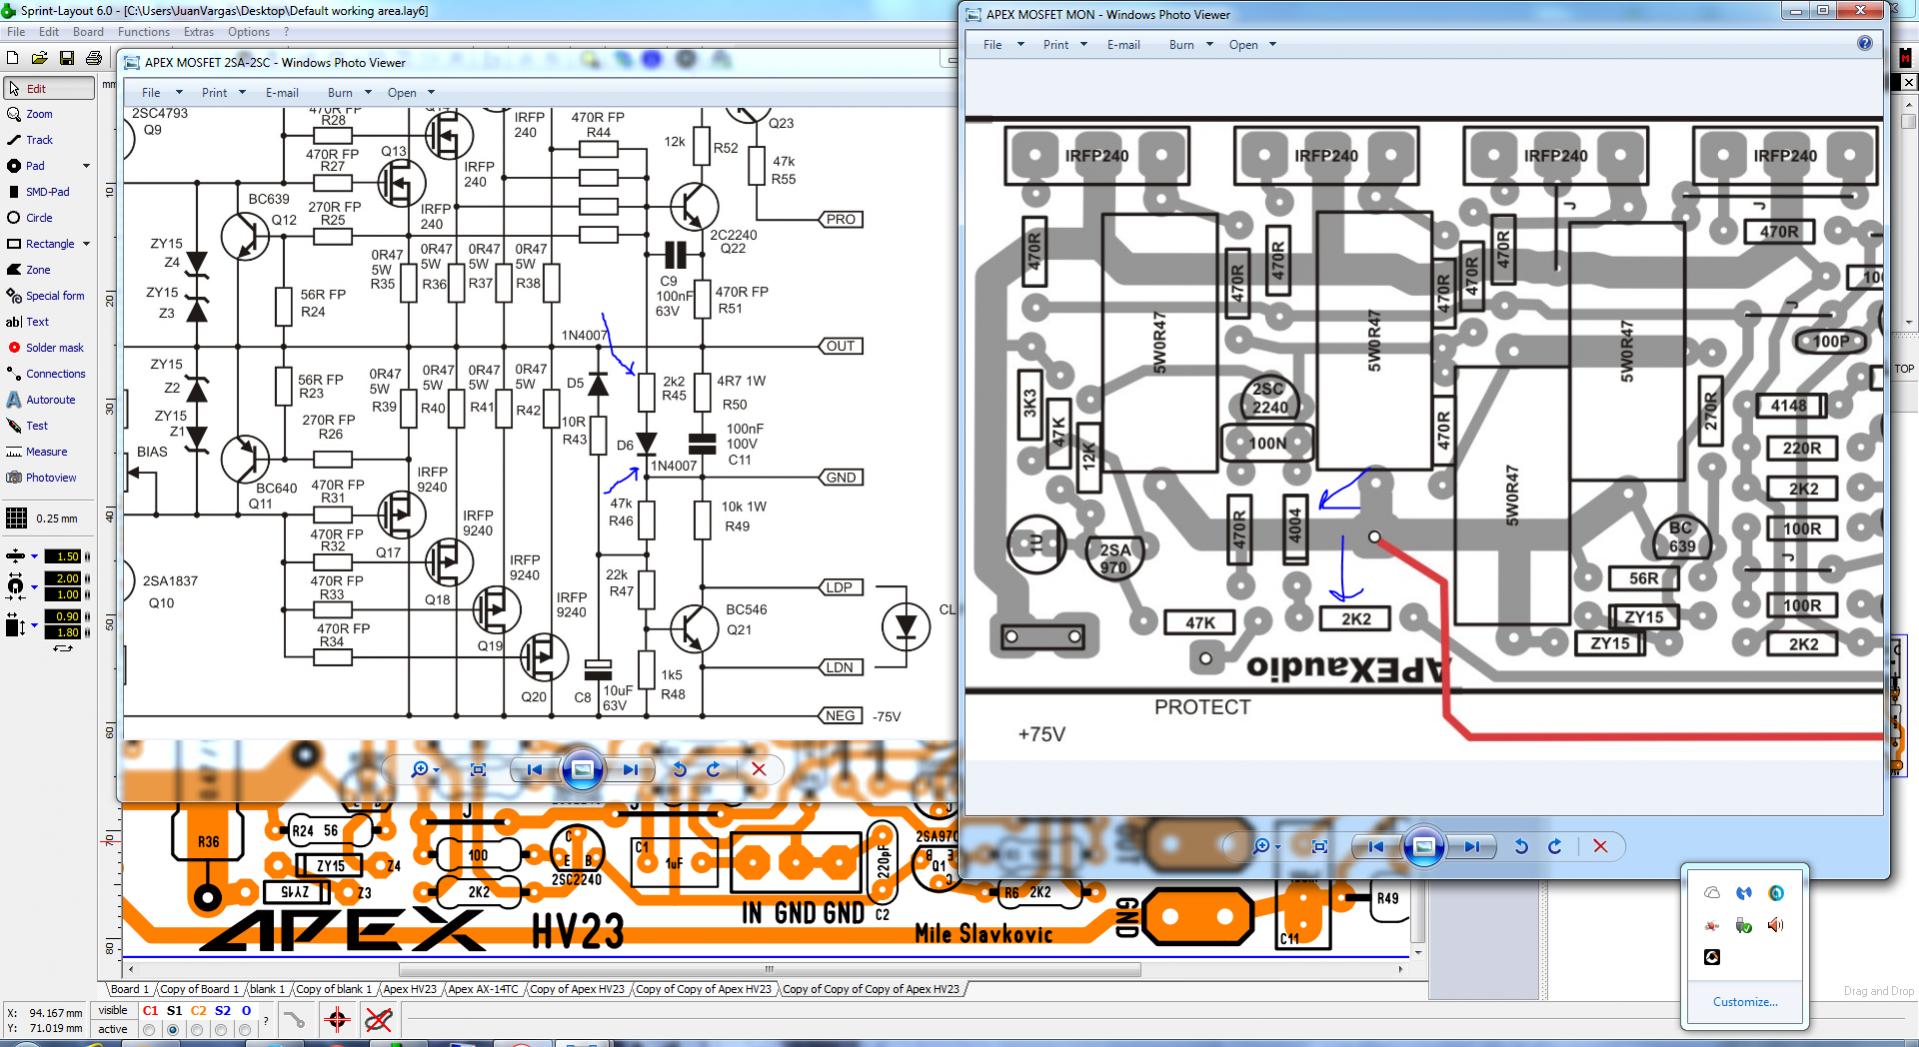The height and width of the screenshot is (1047, 1919).
Task: Open pad size presets dropdown arrow
Action: pyautogui.click(x=34, y=586)
